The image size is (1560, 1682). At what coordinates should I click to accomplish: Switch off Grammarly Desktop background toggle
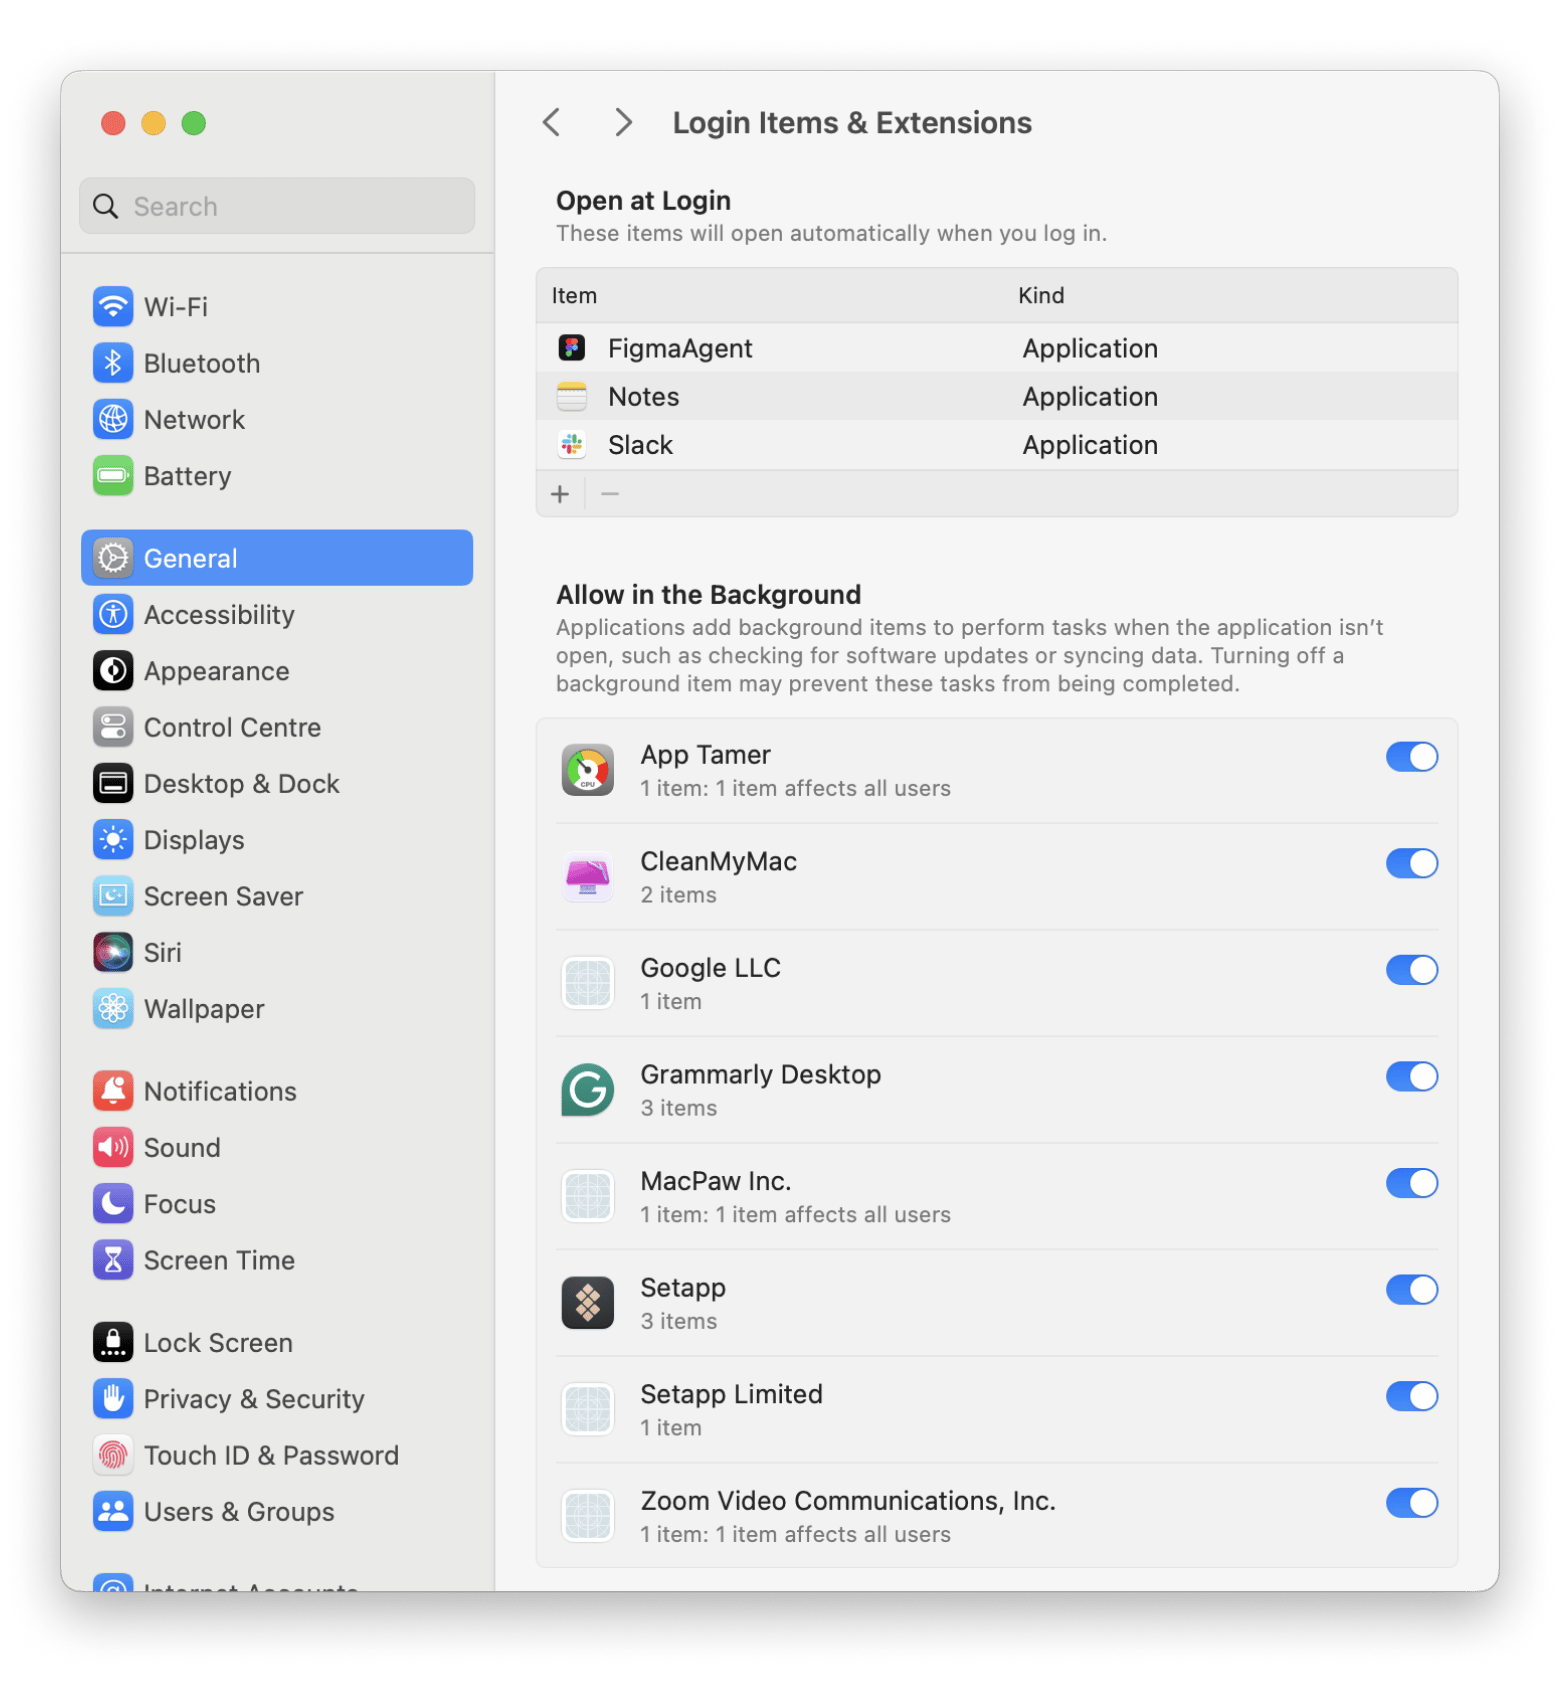point(1412,1076)
